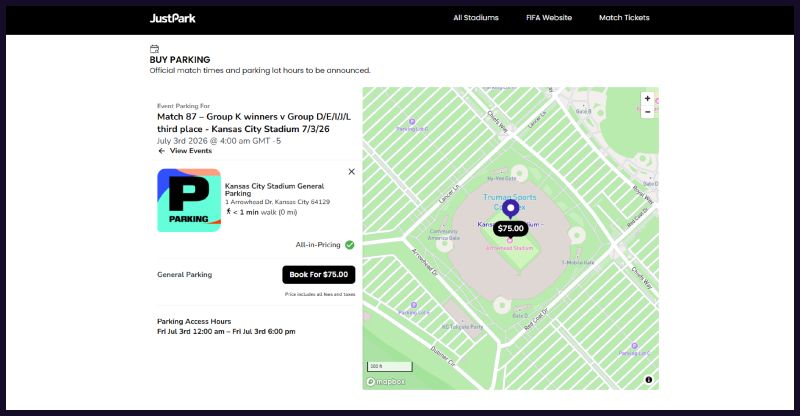The image size is (800, 416).
Task: Zoom in on the map
Action: coord(647,98)
